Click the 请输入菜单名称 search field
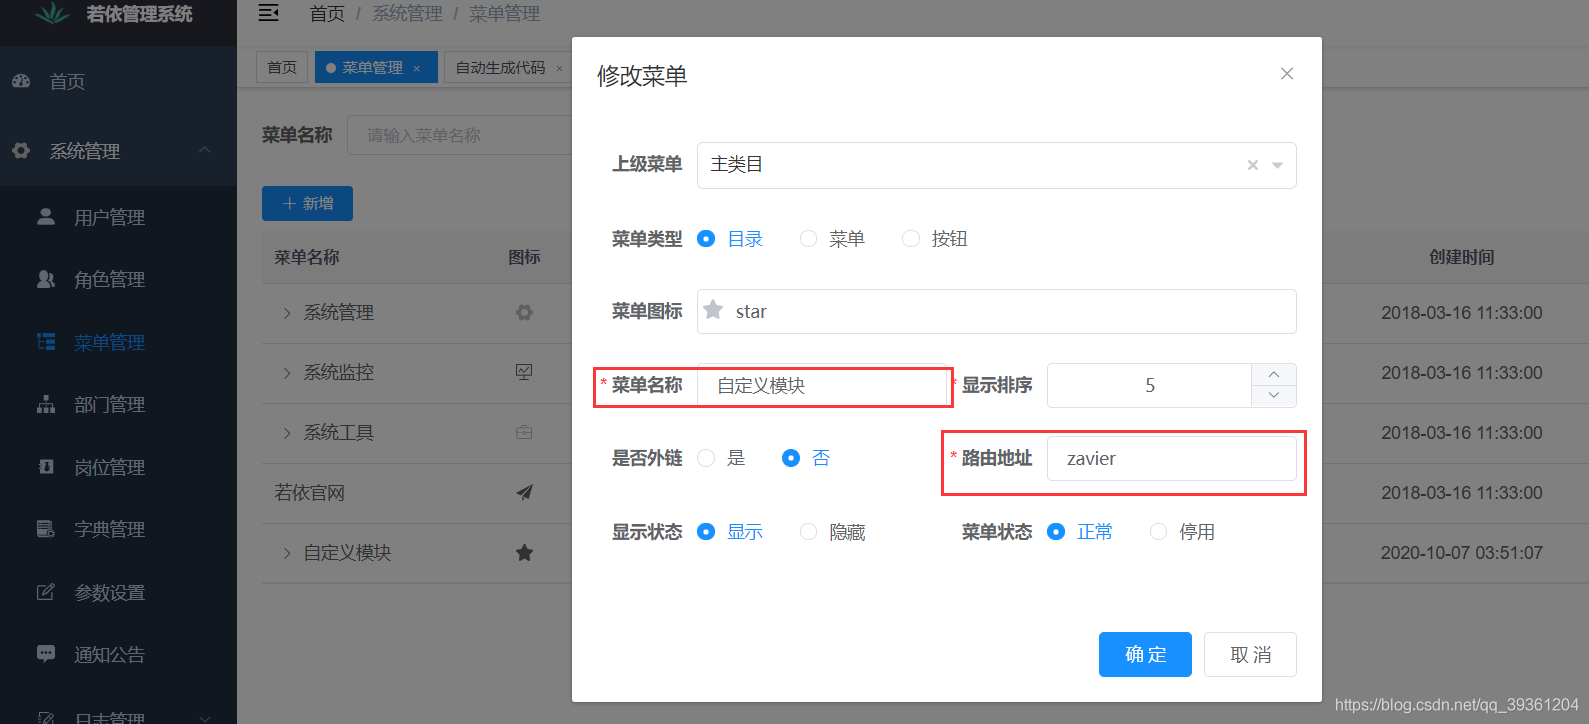This screenshot has height=724, width=1589. point(460,135)
